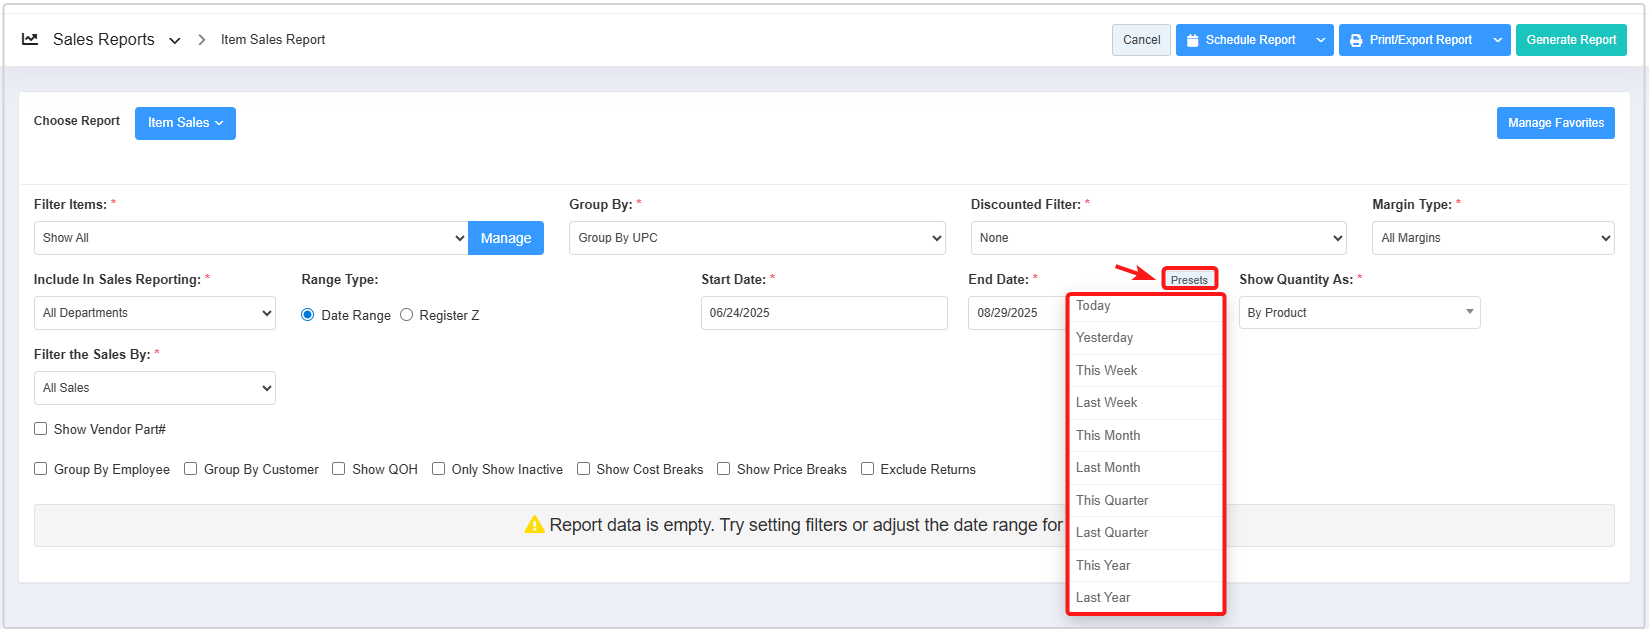Expand the Sales Reports chevron menu

point(175,41)
